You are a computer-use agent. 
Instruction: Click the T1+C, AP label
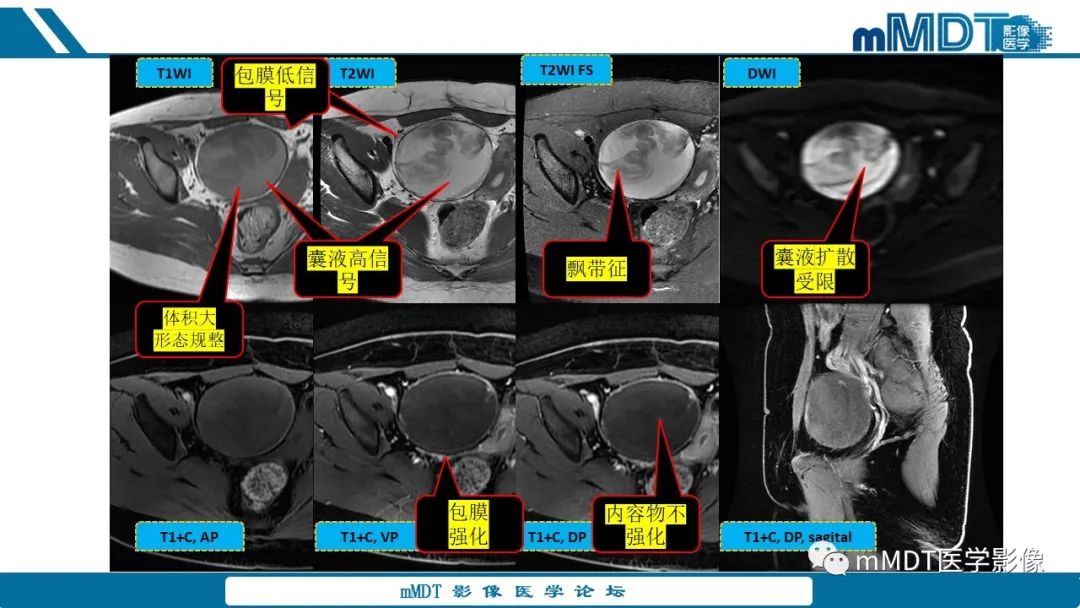(189, 537)
